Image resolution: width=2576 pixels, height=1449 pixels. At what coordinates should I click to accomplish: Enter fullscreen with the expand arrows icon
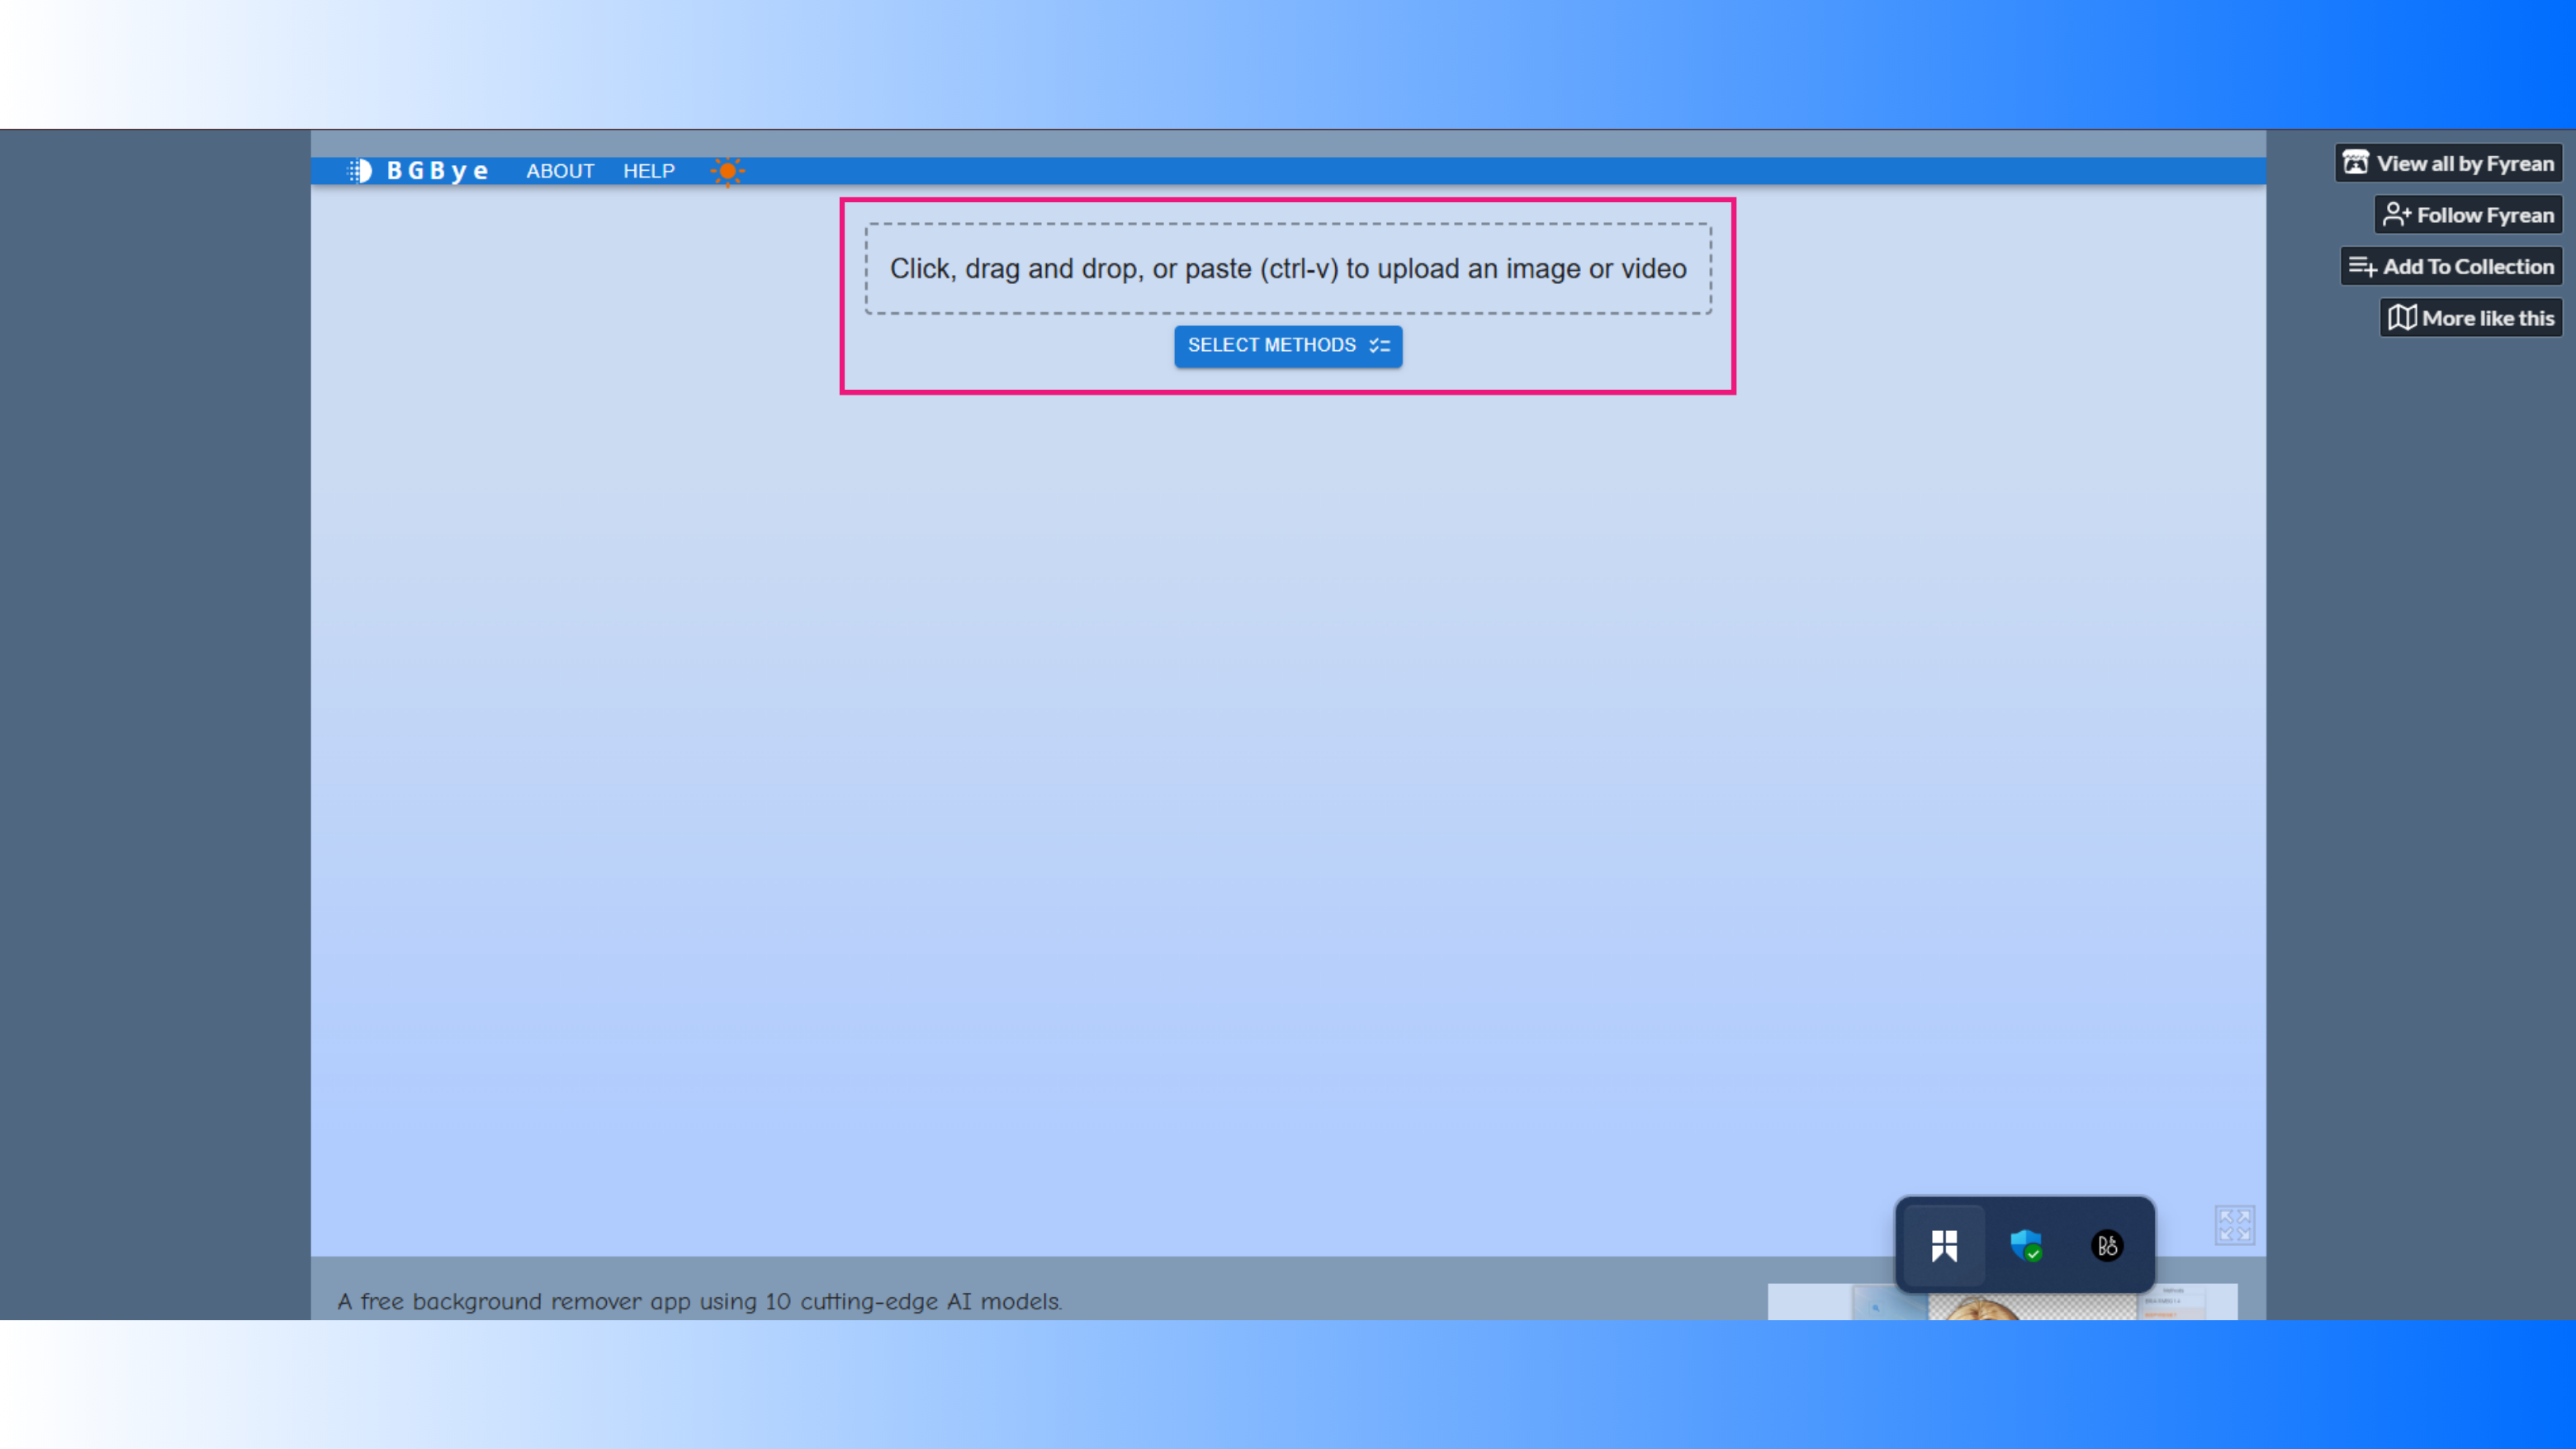(2234, 1225)
